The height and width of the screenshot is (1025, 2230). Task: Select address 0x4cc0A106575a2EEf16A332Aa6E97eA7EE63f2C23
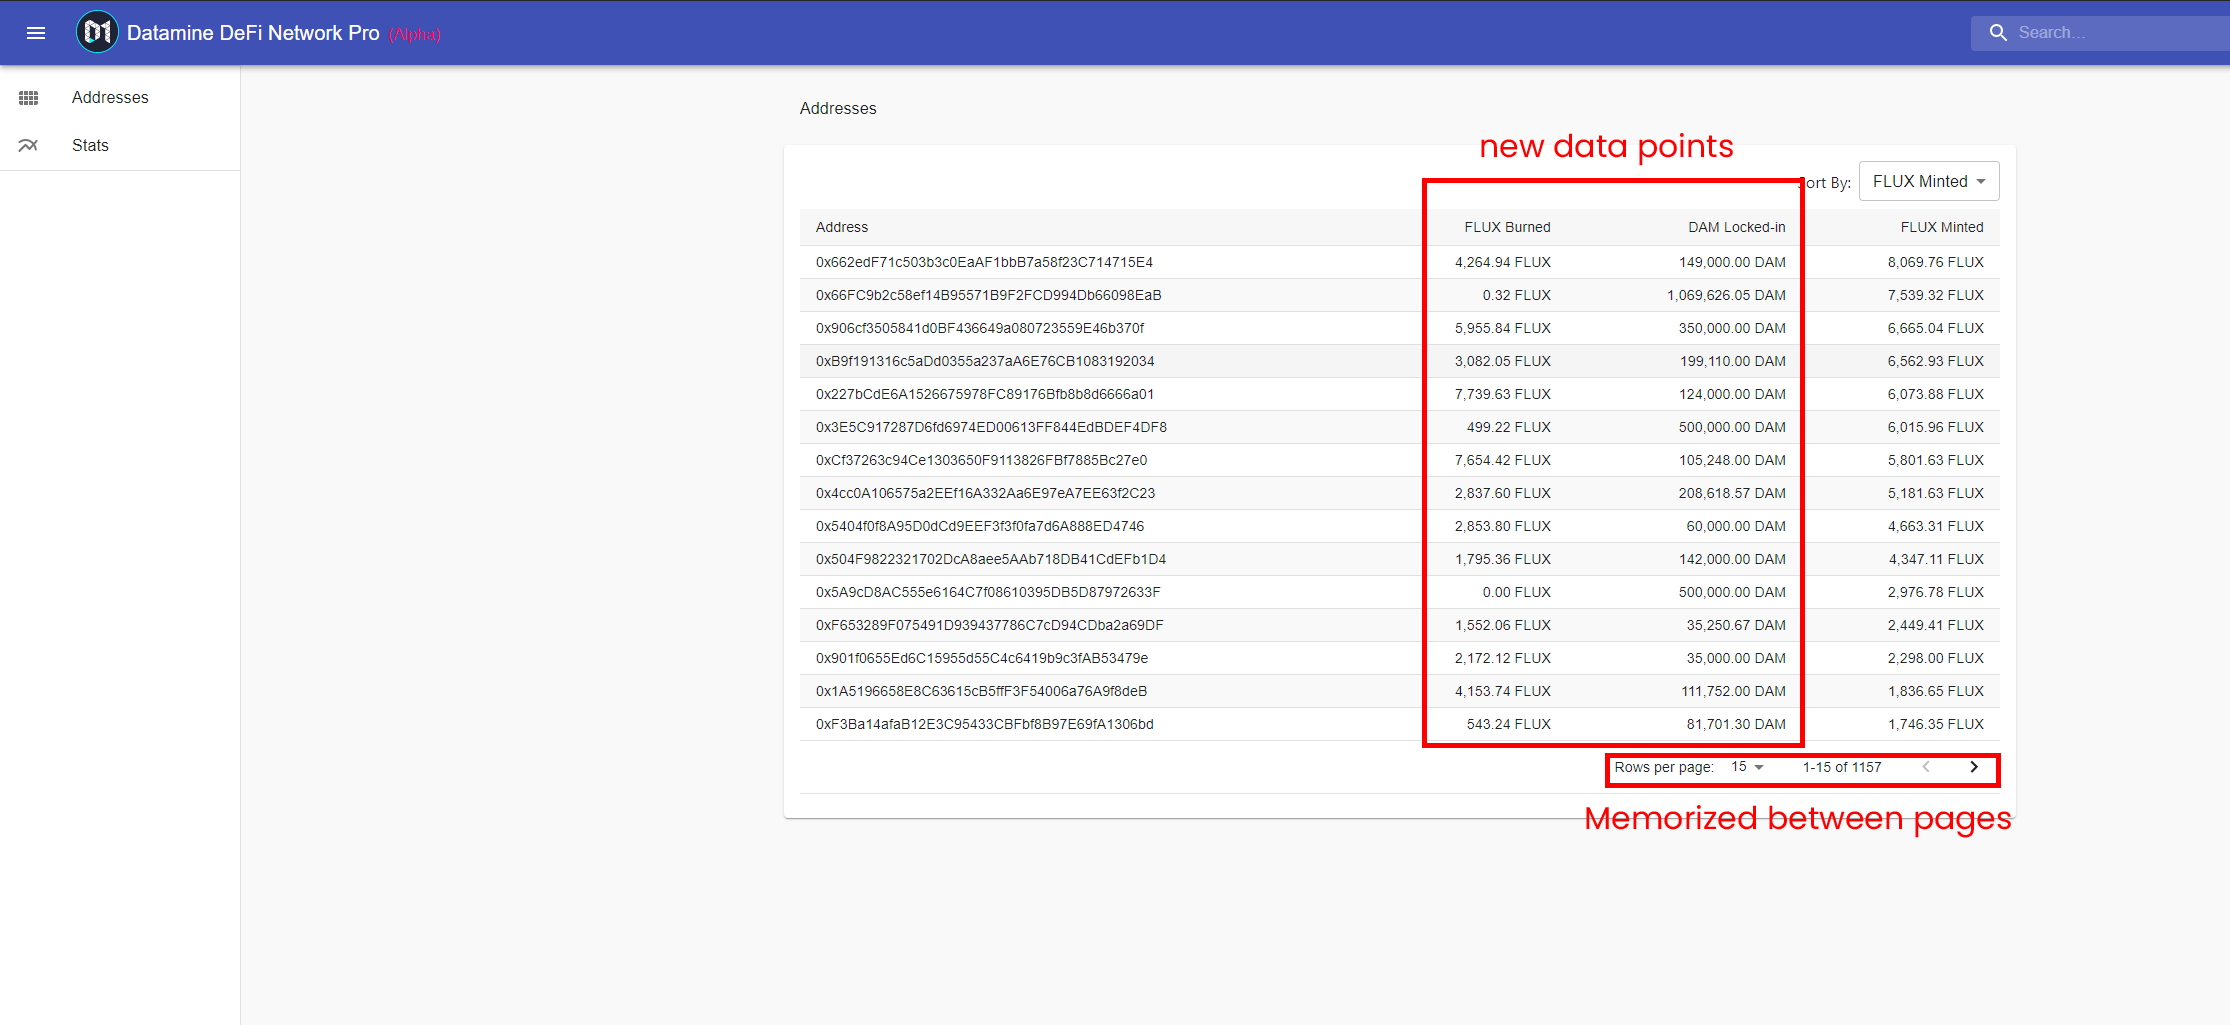pyautogui.click(x=985, y=493)
